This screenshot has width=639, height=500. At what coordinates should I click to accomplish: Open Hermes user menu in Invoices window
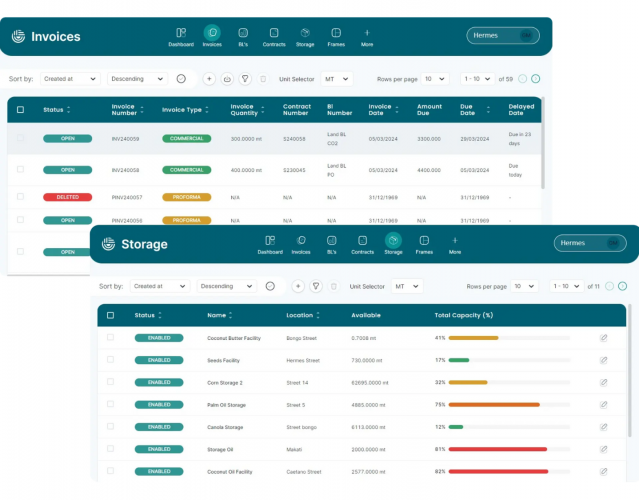tap(503, 35)
